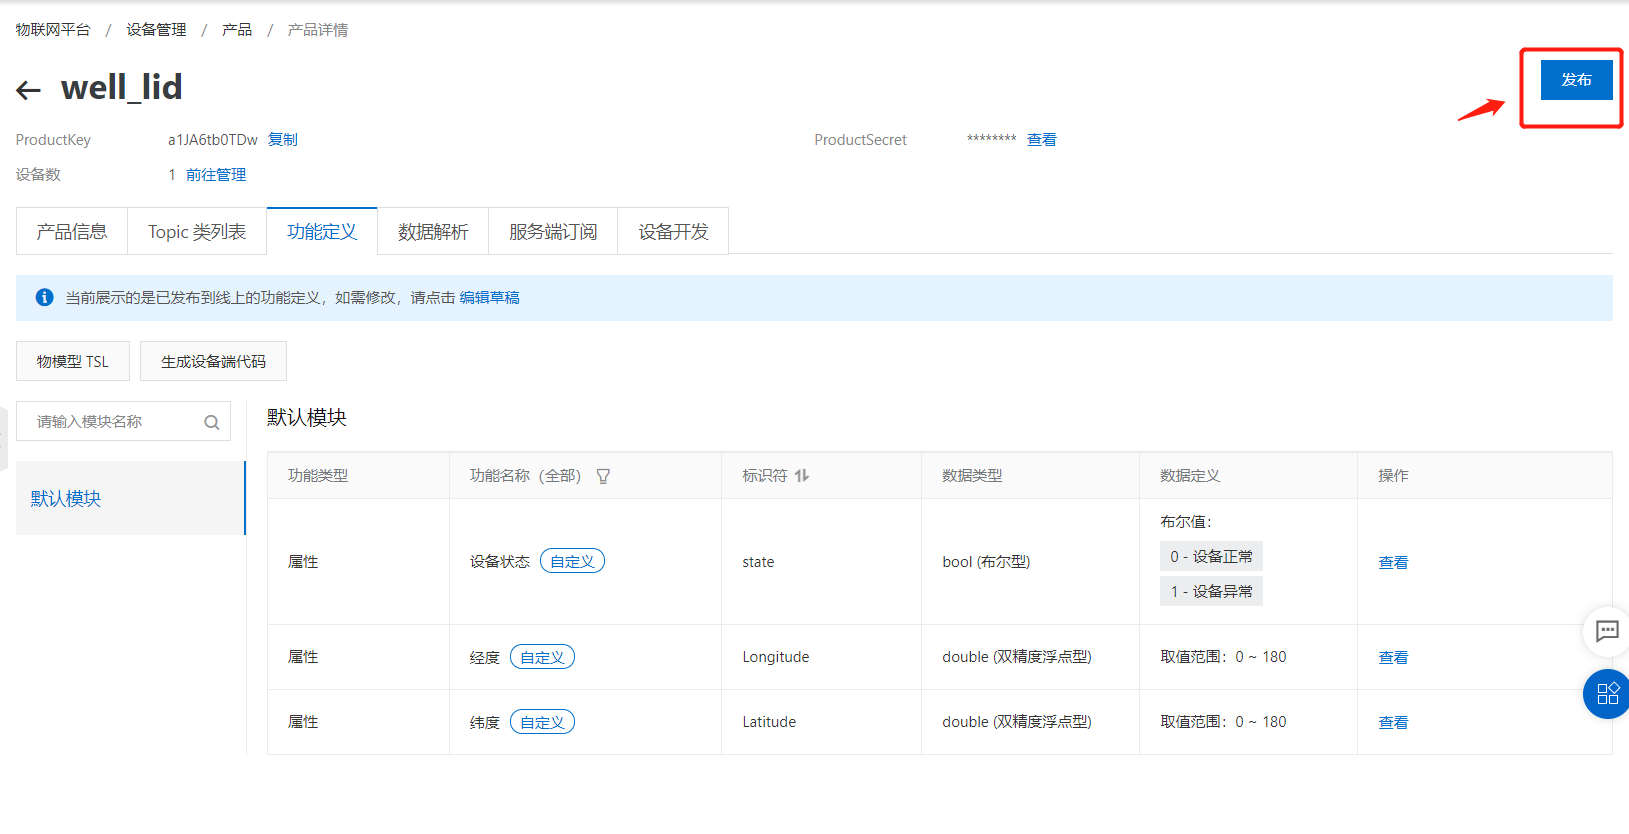Viewport: 1629px width, 834px height.
Task: Click the 编辑草稿 link in notice
Action: [489, 298]
